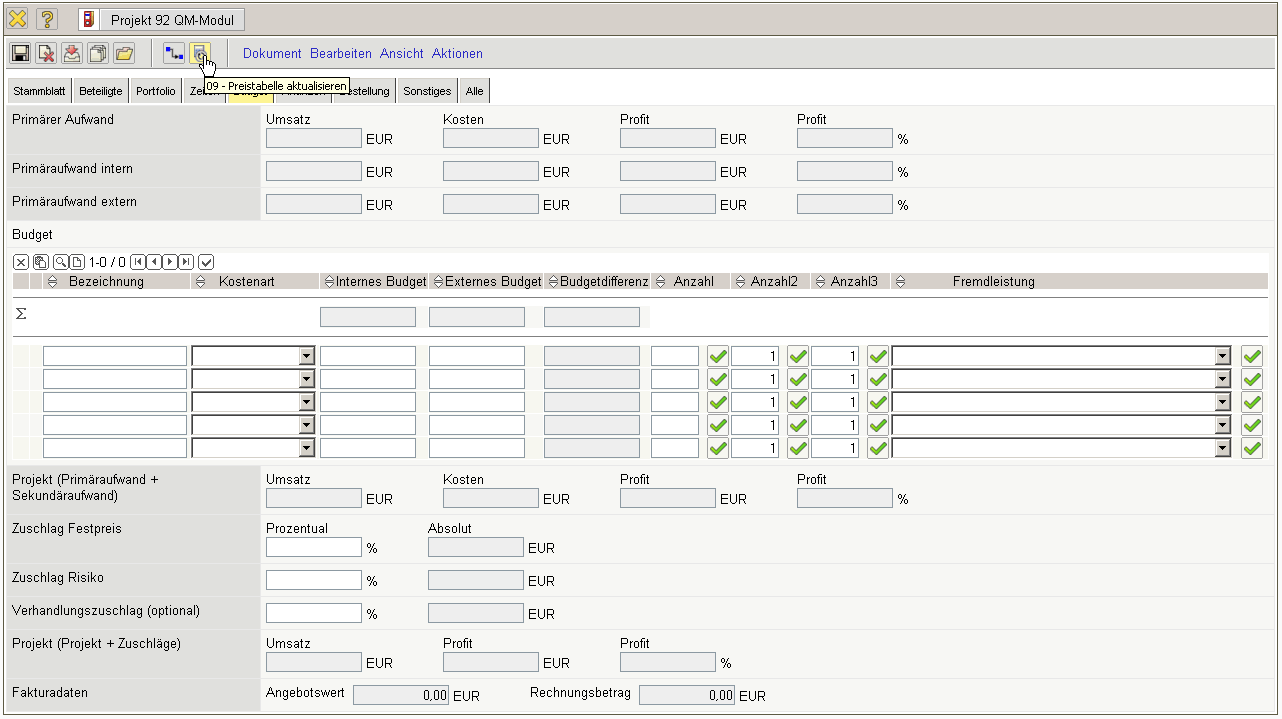Viewport: 1282px width, 719px height.
Task: Go to last page in Budget table navigation
Action: pos(186,262)
